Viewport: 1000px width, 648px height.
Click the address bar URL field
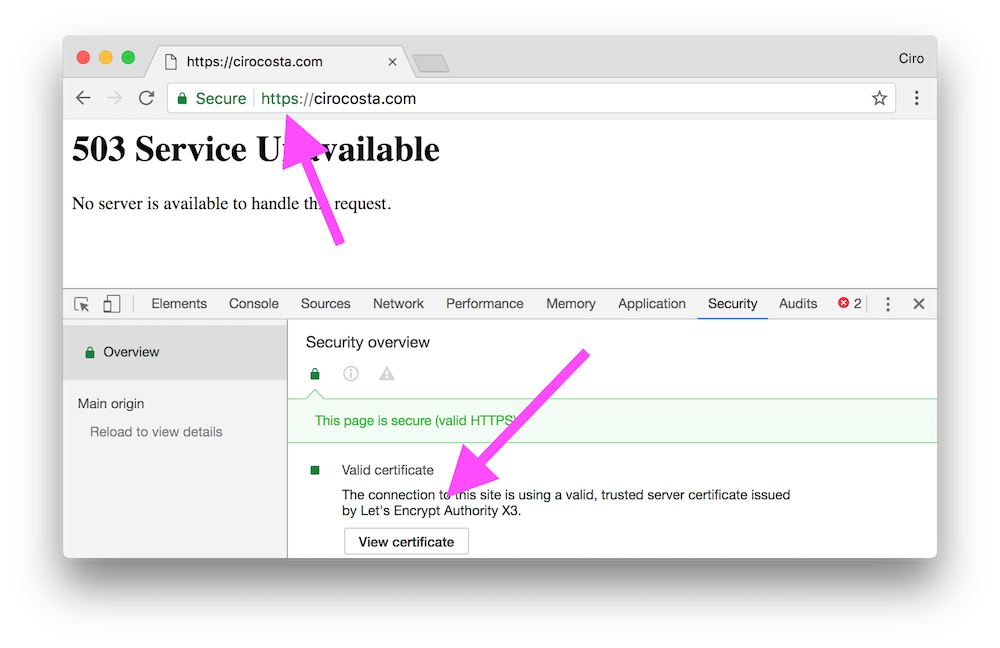pyautogui.click(x=530, y=98)
